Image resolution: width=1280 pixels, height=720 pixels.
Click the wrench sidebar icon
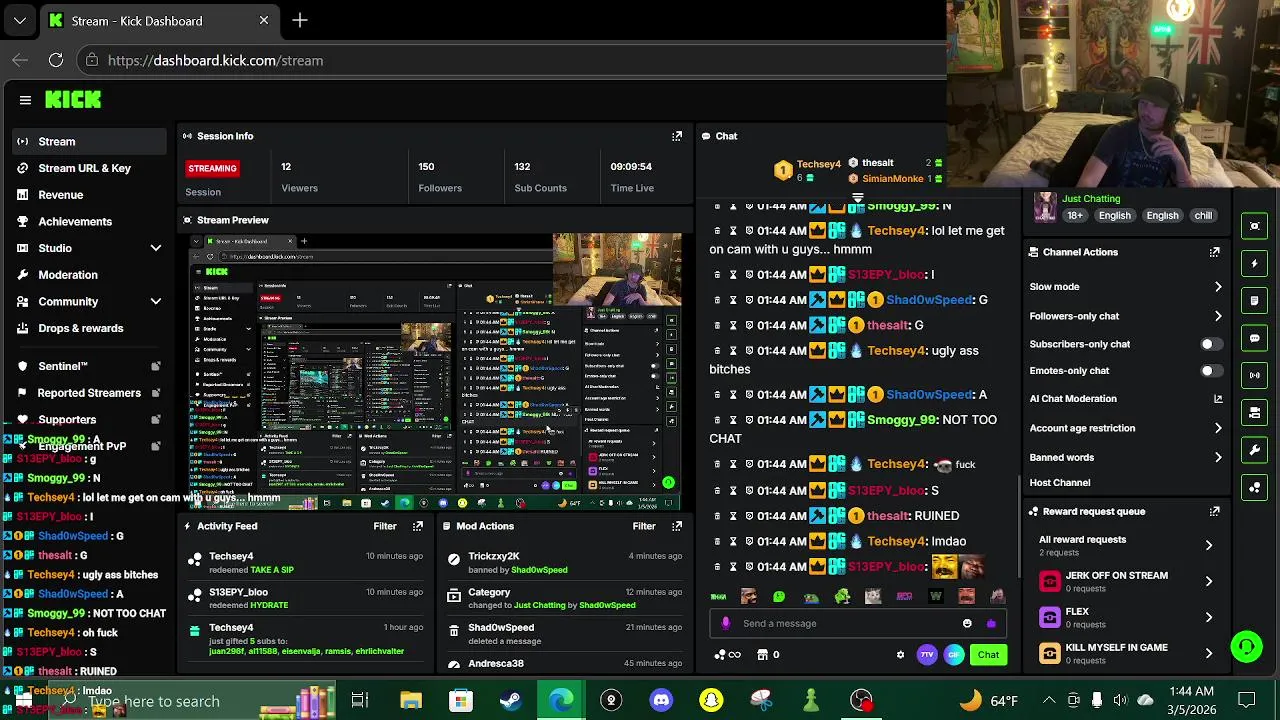pos(1255,450)
